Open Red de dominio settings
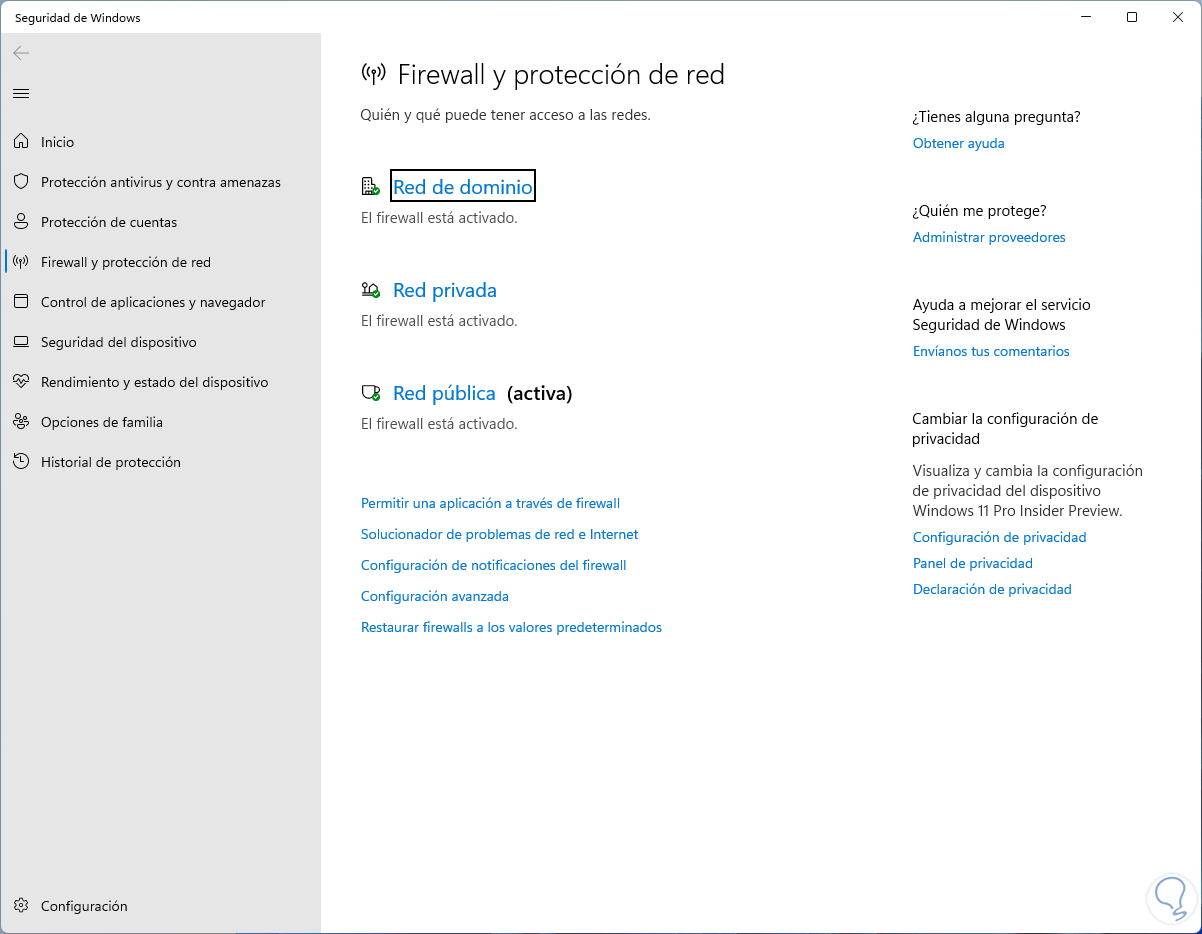This screenshot has width=1202, height=934. [462, 187]
